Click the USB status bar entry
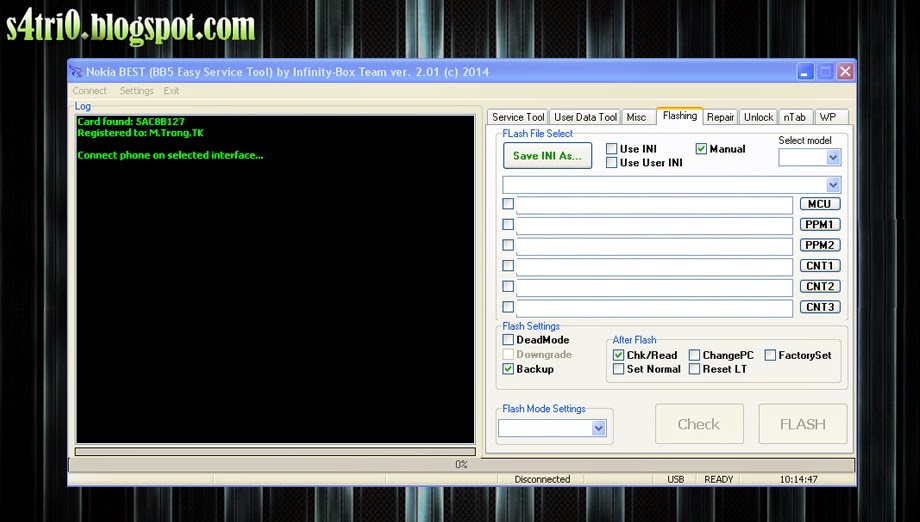The image size is (920, 522). click(675, 479)
